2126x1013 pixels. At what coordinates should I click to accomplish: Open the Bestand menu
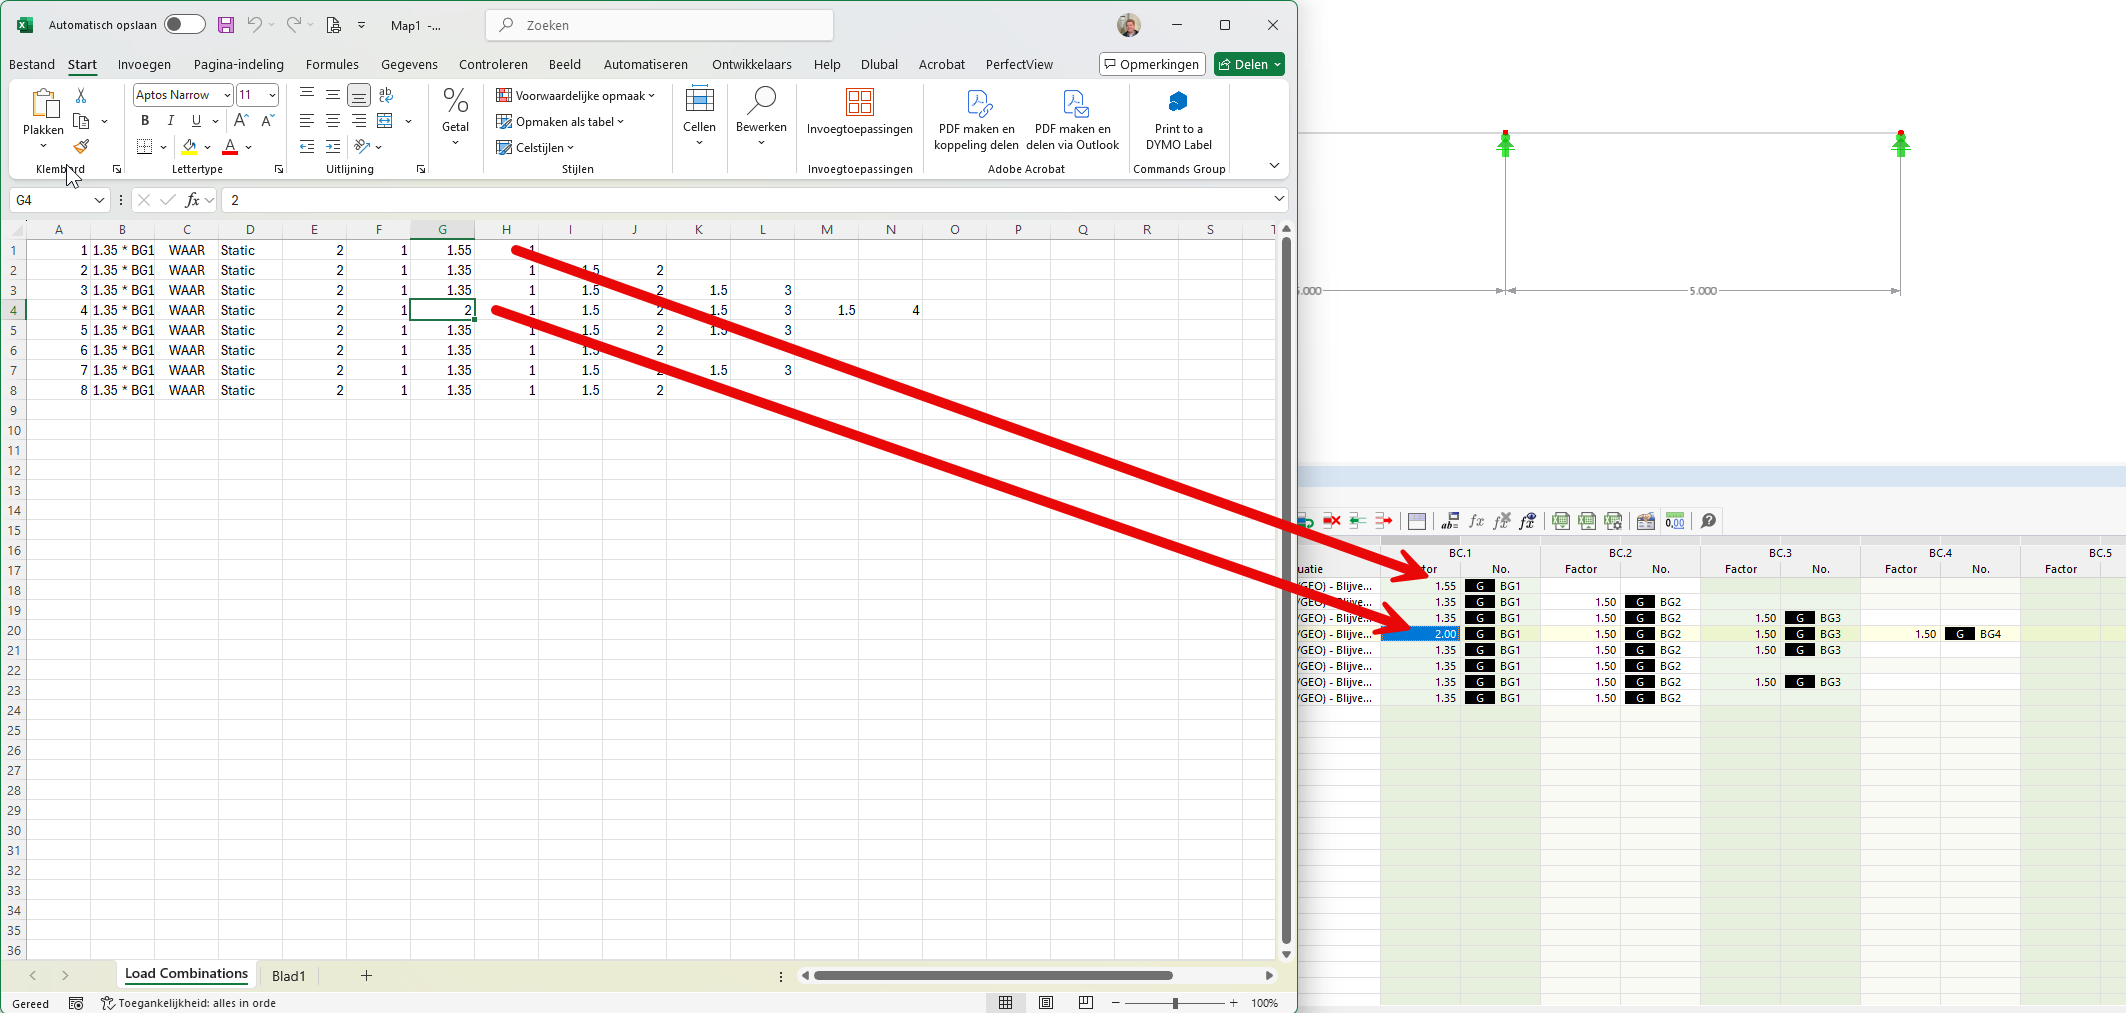point(32,64)
